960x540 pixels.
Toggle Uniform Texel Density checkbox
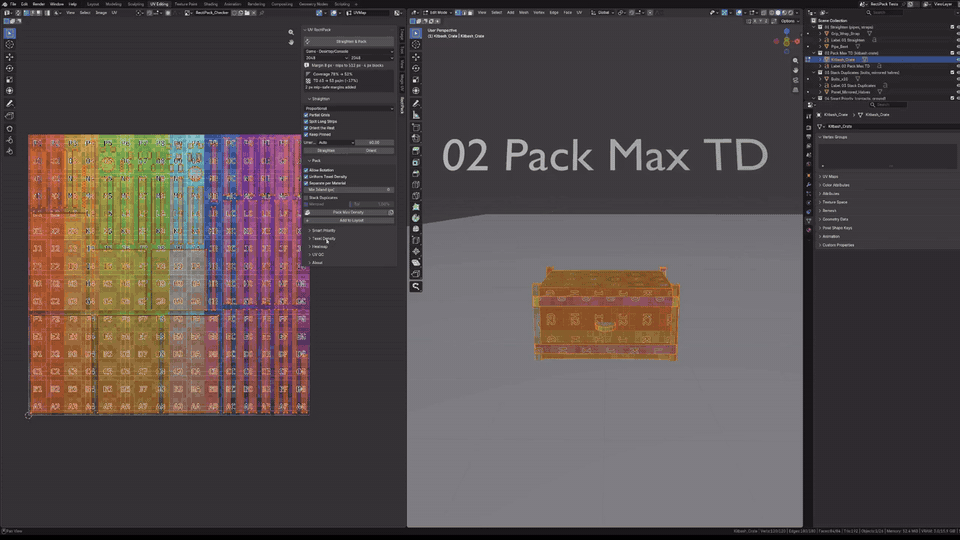(x=306, y=176)
